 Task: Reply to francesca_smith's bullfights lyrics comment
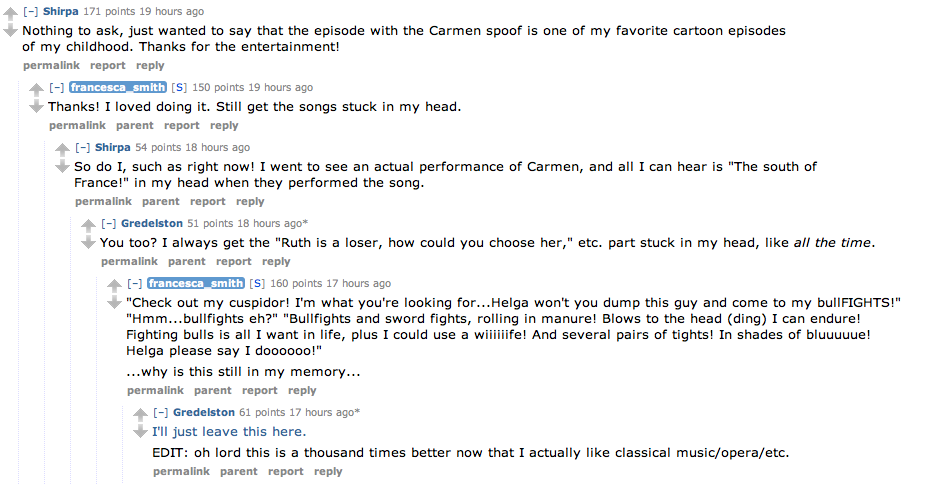click(302, 390)
